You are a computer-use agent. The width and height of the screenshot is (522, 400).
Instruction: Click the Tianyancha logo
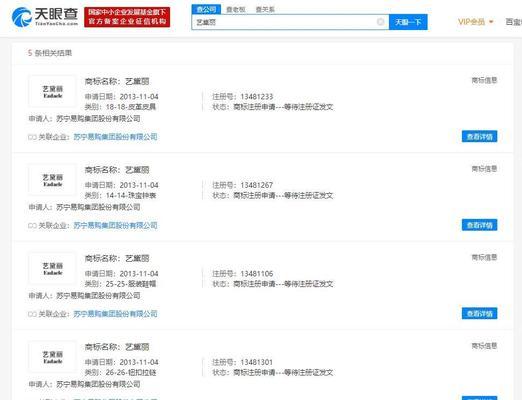click(45, 17)
